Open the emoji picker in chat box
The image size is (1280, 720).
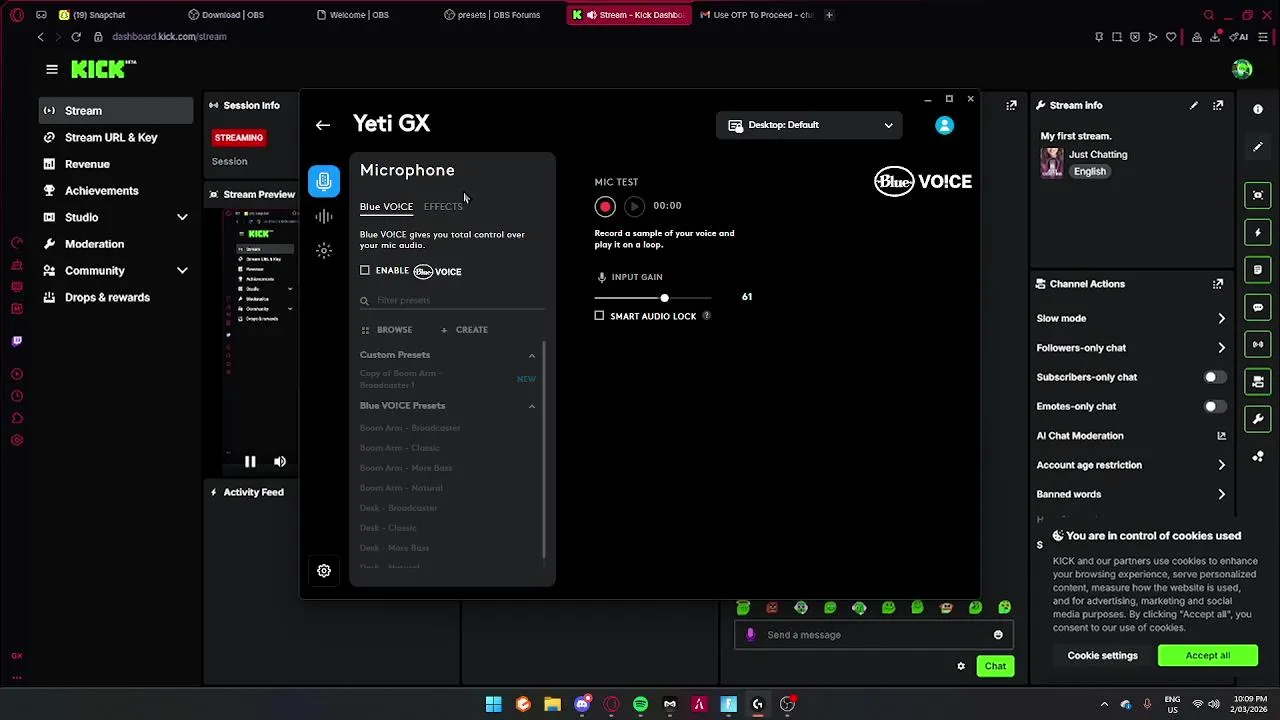tap(998, 635)
